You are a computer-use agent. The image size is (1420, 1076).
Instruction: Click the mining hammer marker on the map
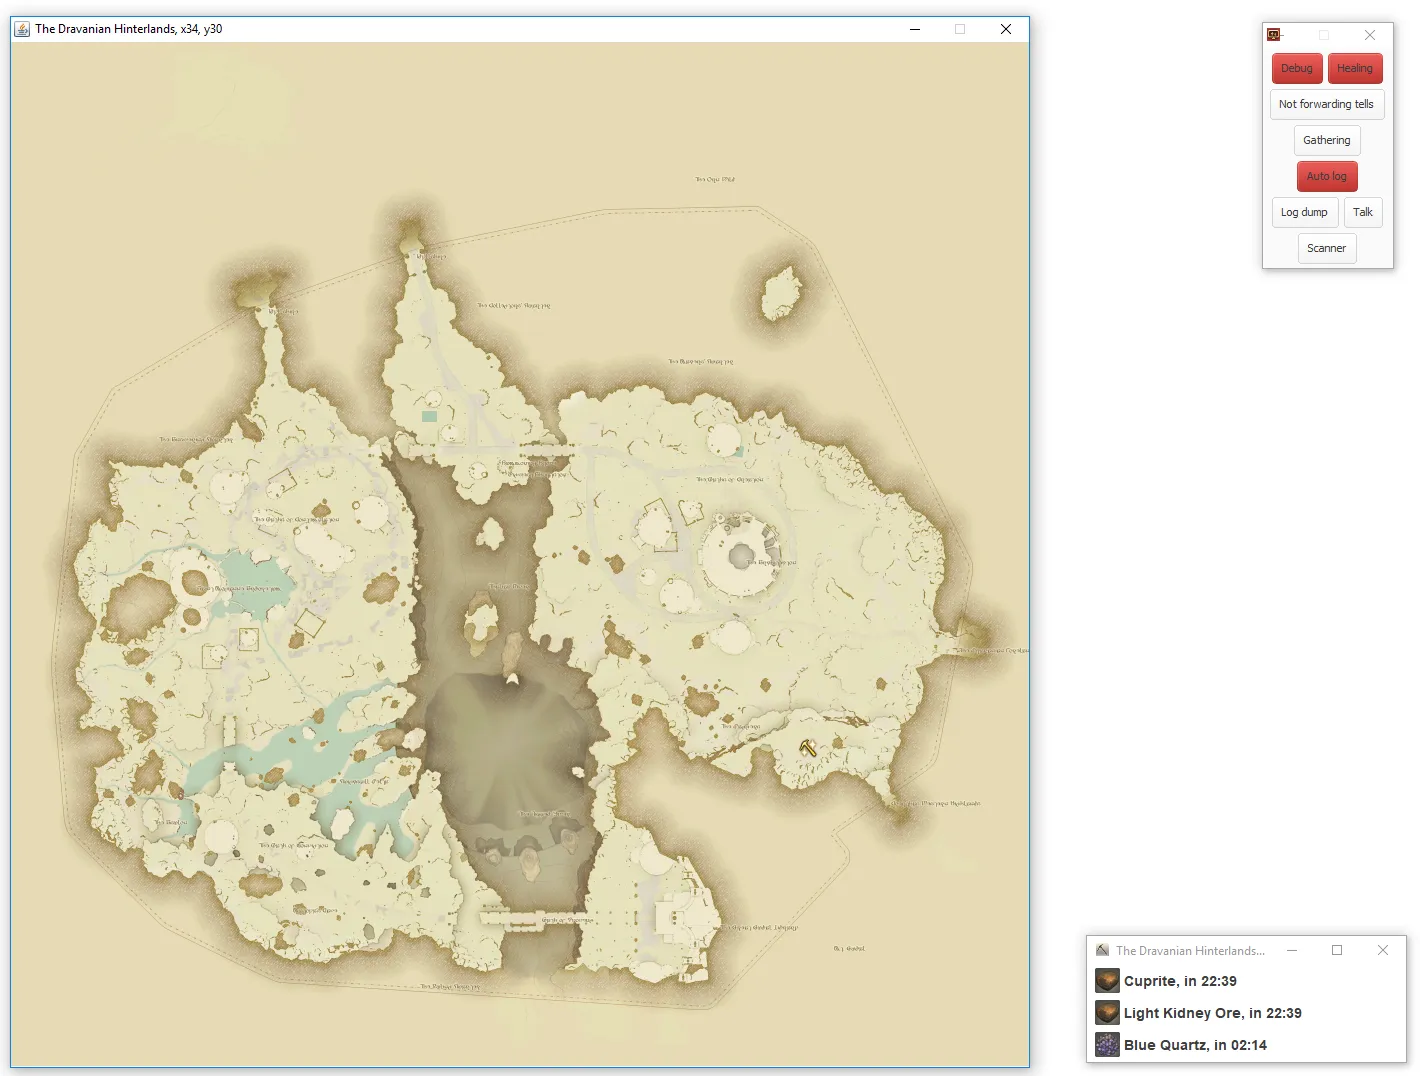(x=808, y=747)
